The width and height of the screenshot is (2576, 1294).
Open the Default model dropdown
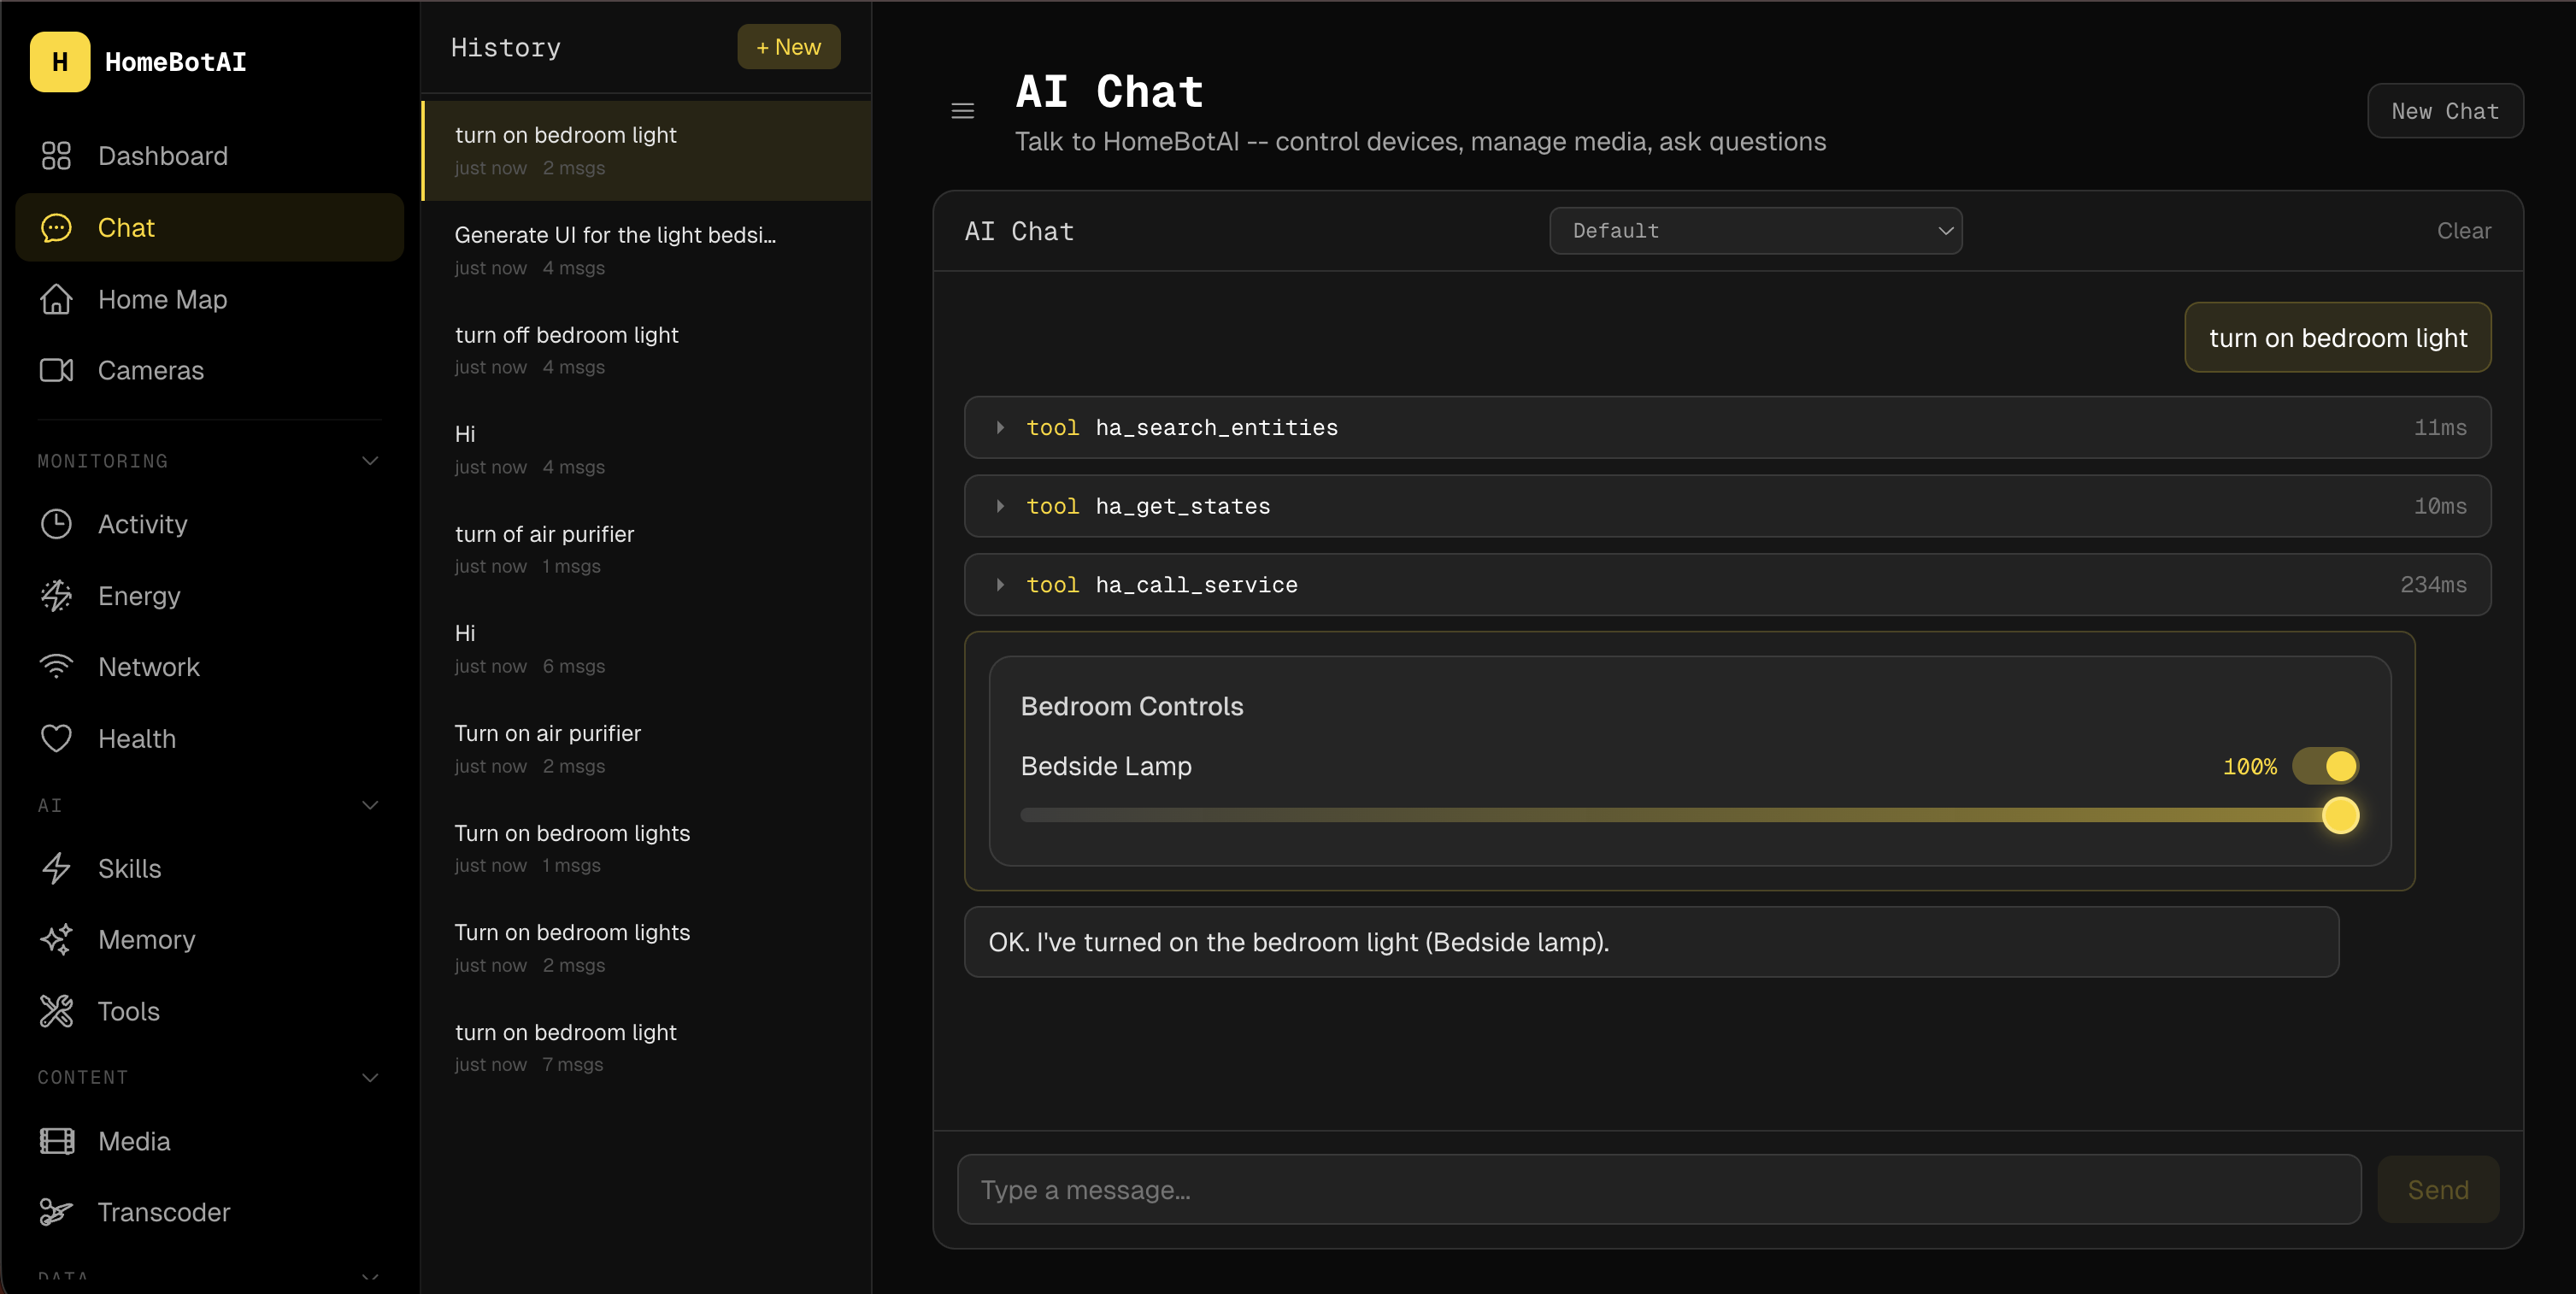1755,231
